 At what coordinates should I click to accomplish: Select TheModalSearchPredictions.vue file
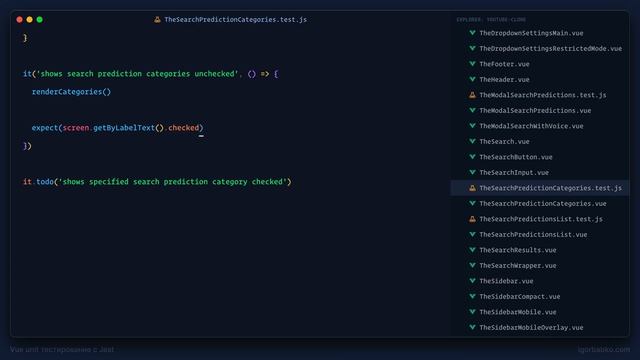point(535,111)
